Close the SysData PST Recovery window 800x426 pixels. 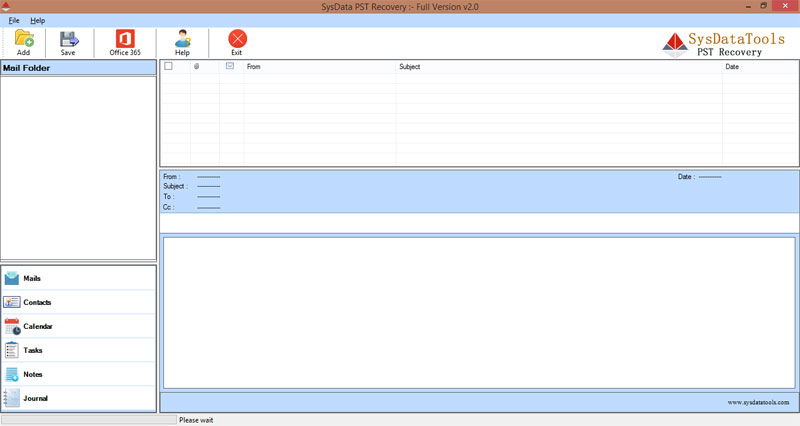[x=785, y=6]
